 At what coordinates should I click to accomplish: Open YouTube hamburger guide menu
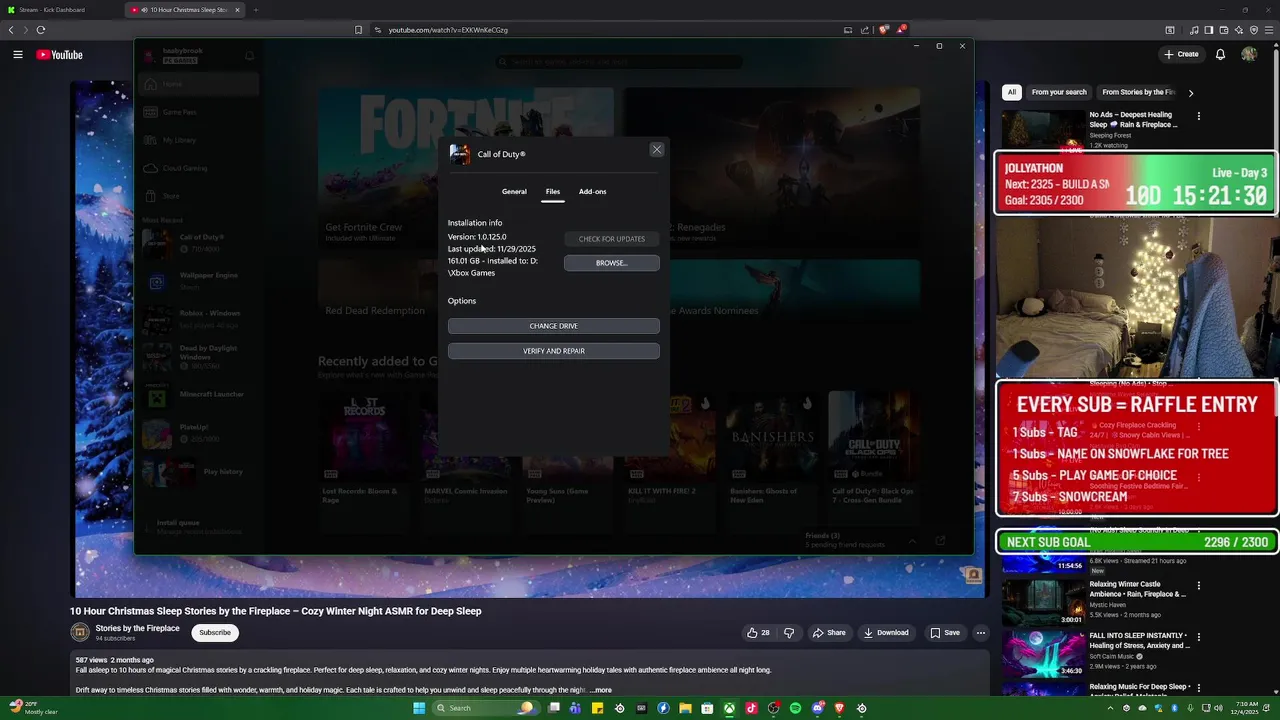tap(18, 55)
